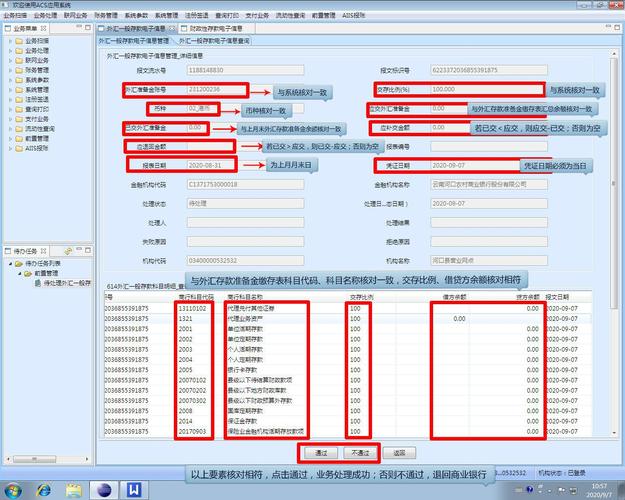Collapse the 前置管理 node under 待办任务列表
The width and height of the screenshot is (625, 500).
coord(19,273)
